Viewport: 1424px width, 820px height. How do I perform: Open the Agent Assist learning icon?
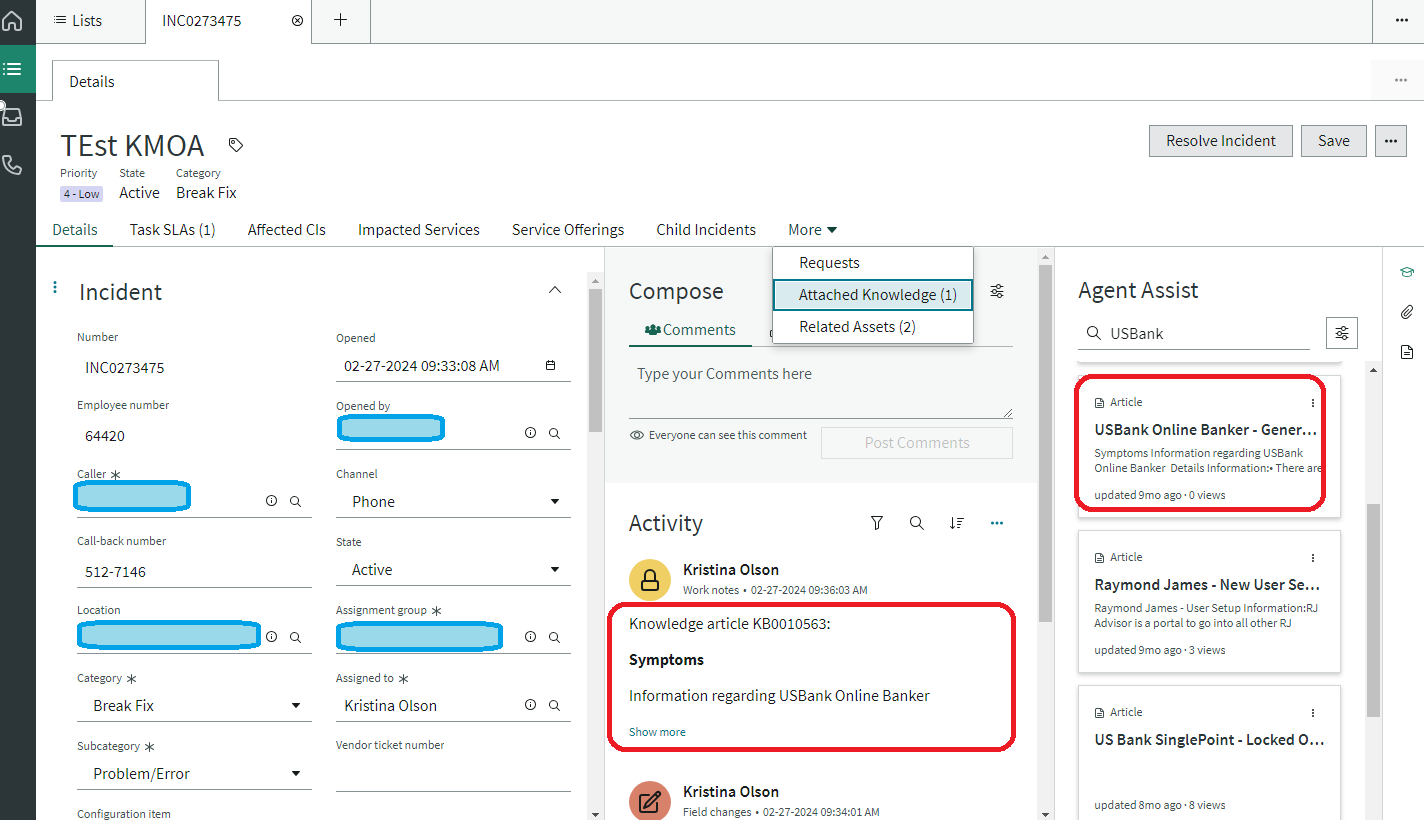pos(1407,271)
